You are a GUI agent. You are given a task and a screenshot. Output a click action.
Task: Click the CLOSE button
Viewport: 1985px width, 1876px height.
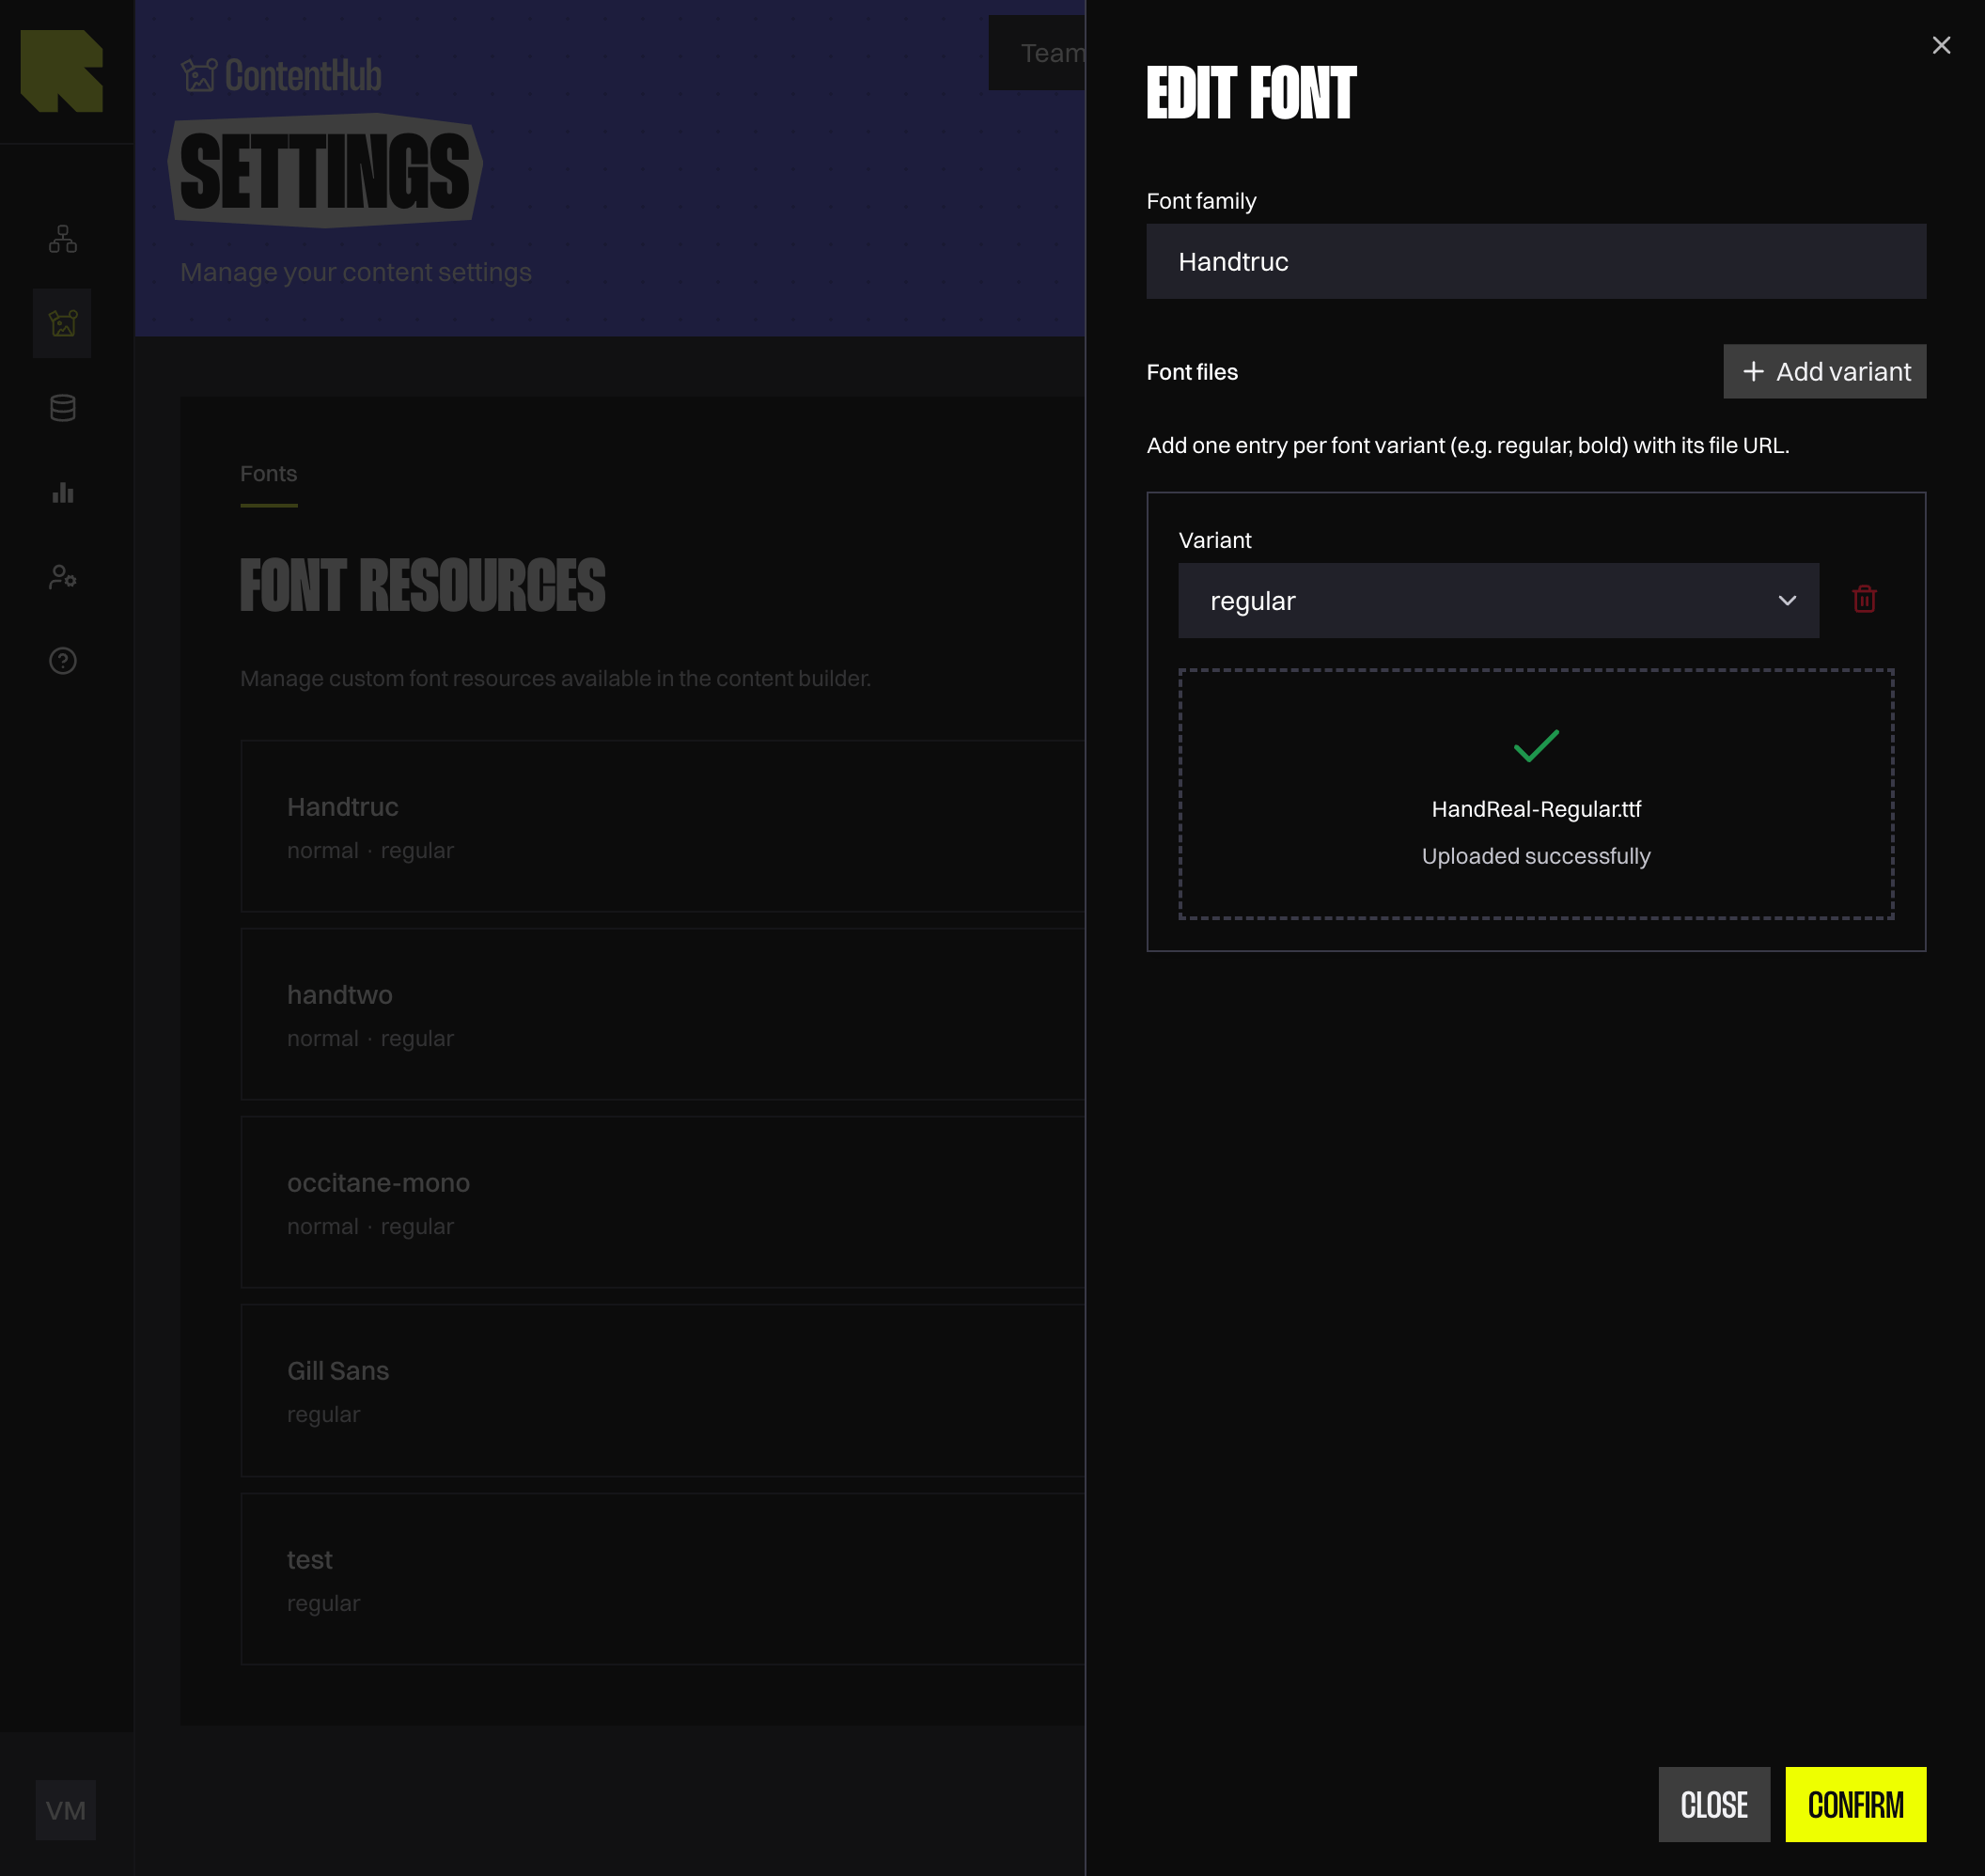(1714, 1804)
